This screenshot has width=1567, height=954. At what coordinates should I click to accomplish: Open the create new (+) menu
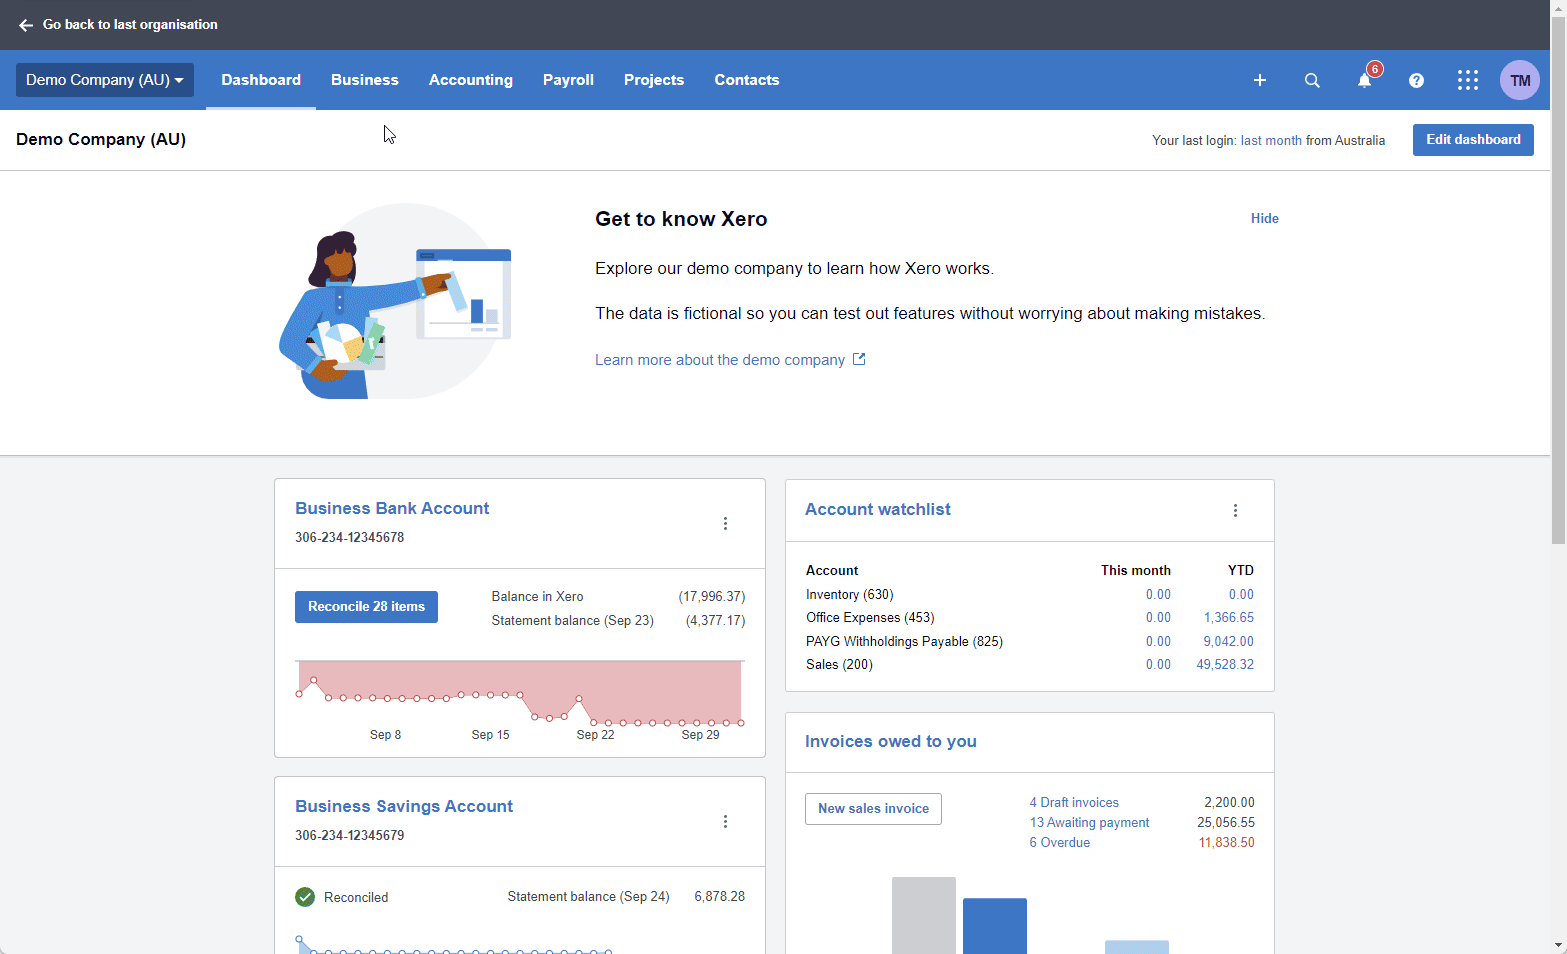point(1259,80)
